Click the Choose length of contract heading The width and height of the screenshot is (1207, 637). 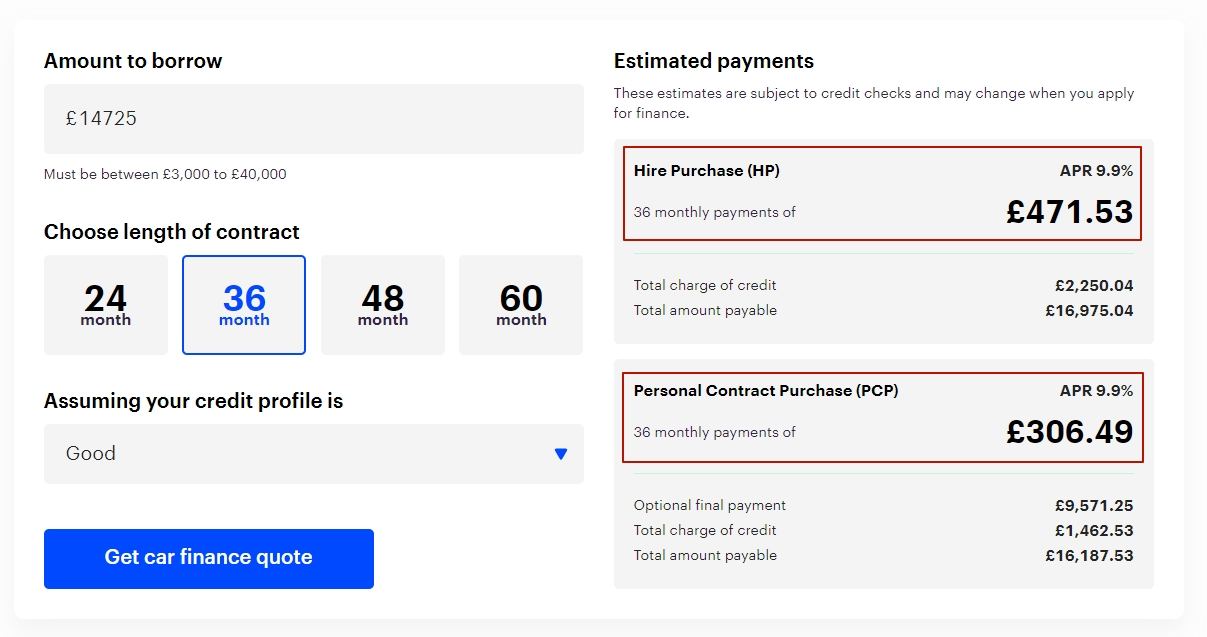172,232
